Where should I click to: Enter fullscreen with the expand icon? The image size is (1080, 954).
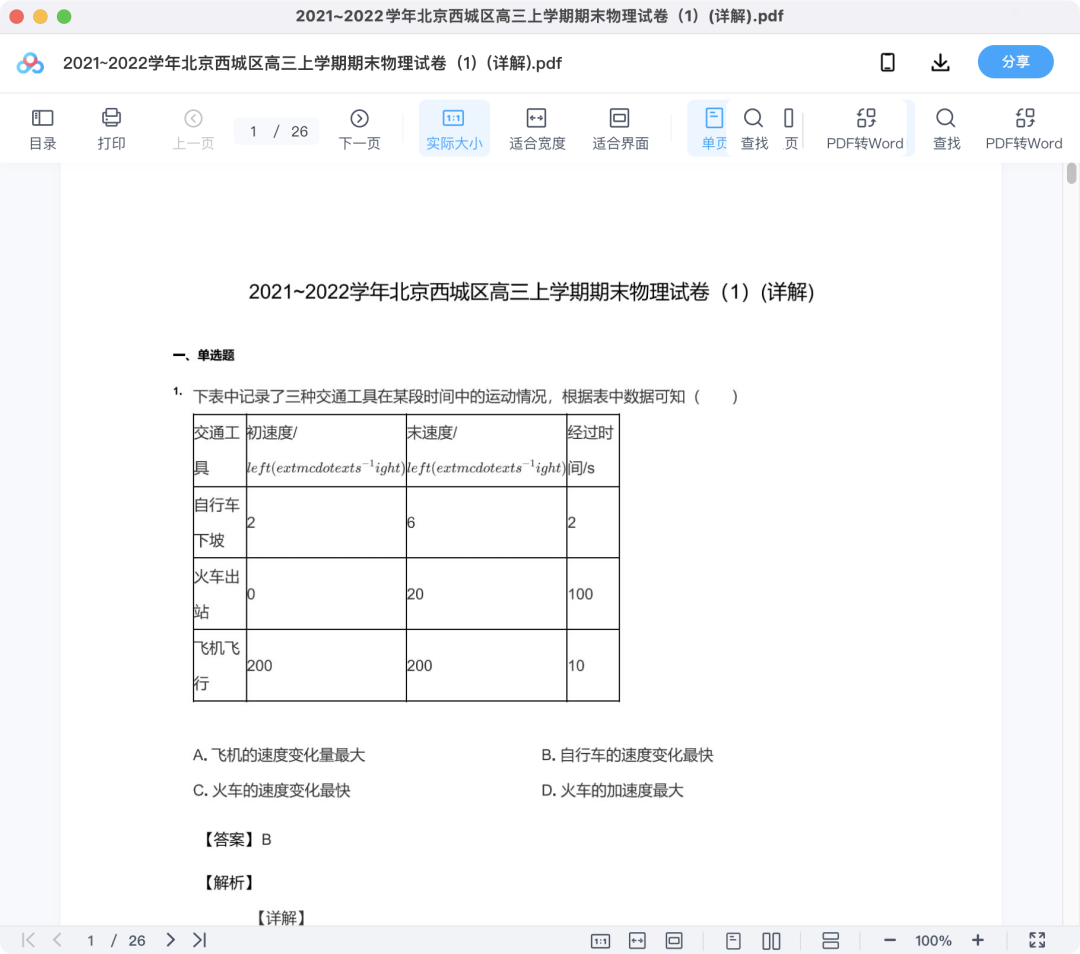point(1037,940)
